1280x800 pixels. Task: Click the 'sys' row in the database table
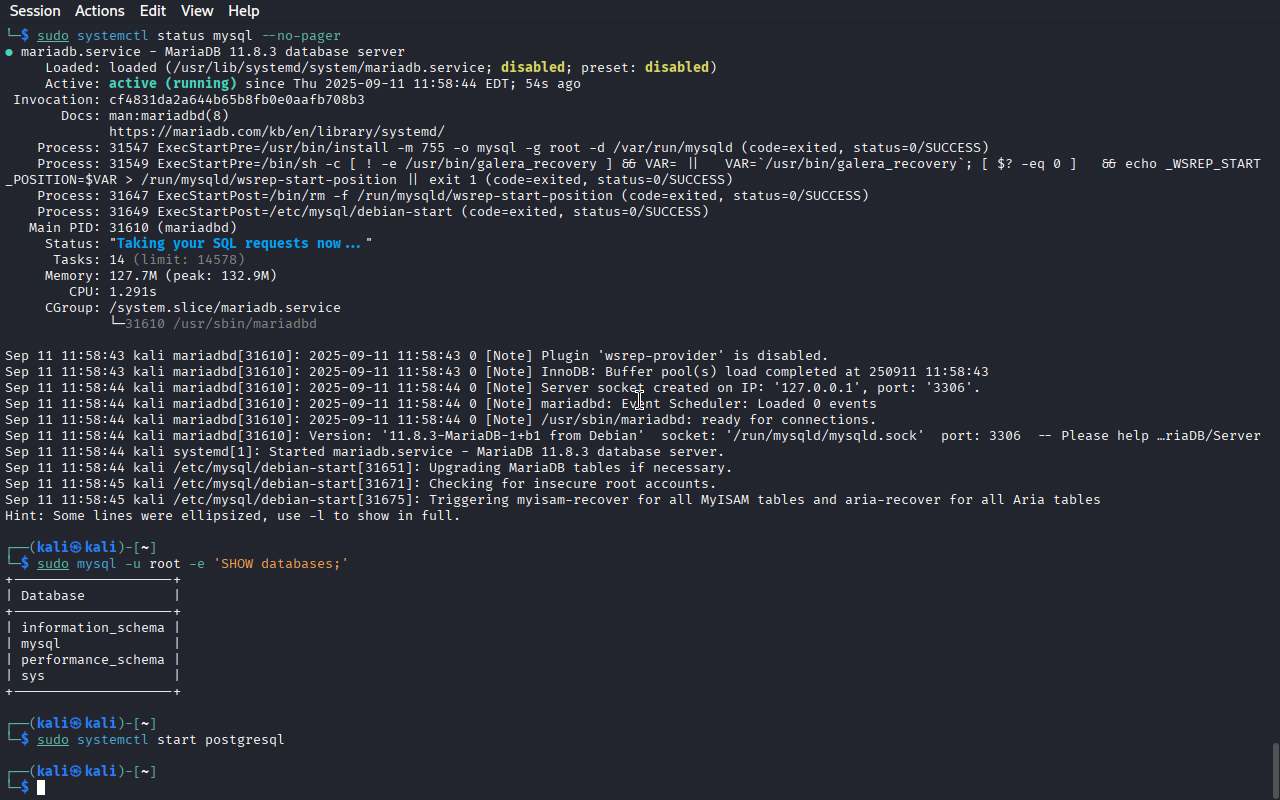pyautogui.click(x=33, y=676)
